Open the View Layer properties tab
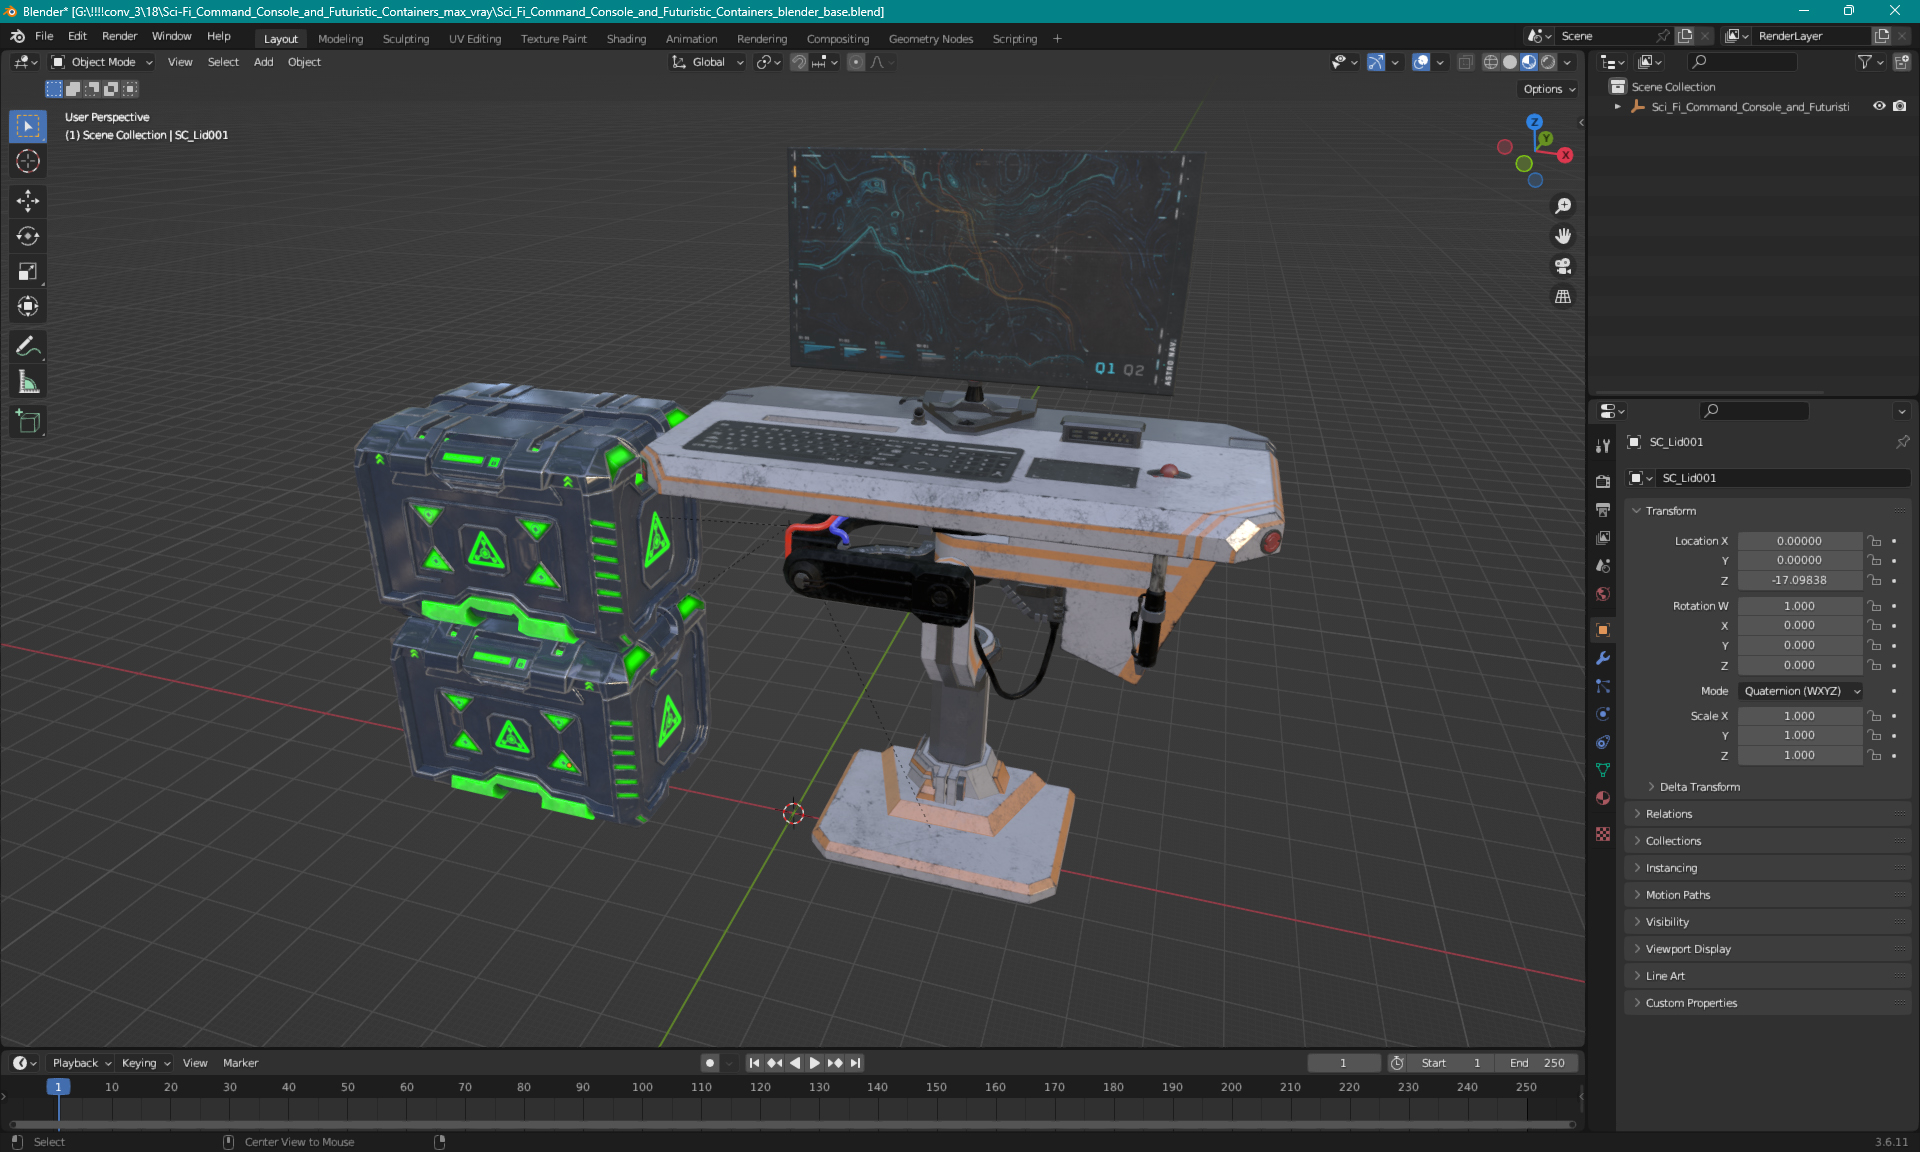 pyautogui.click(x=1603, y=538)
